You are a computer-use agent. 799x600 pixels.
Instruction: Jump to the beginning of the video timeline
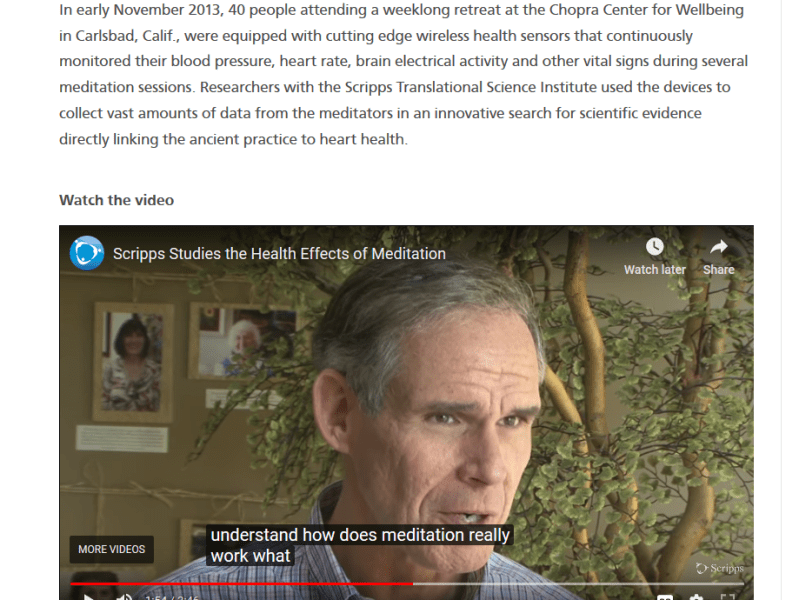(71, 584)
